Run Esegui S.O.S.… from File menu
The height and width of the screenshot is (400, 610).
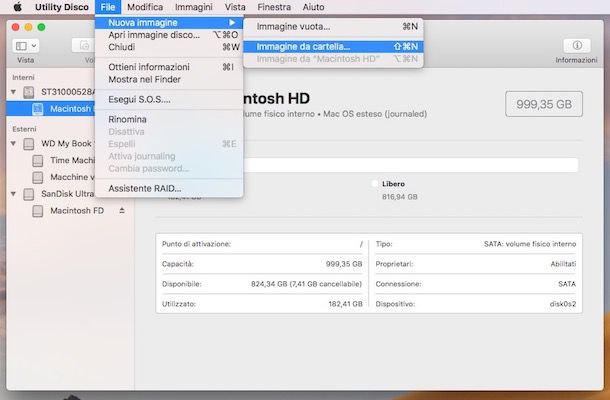(169, 99)
